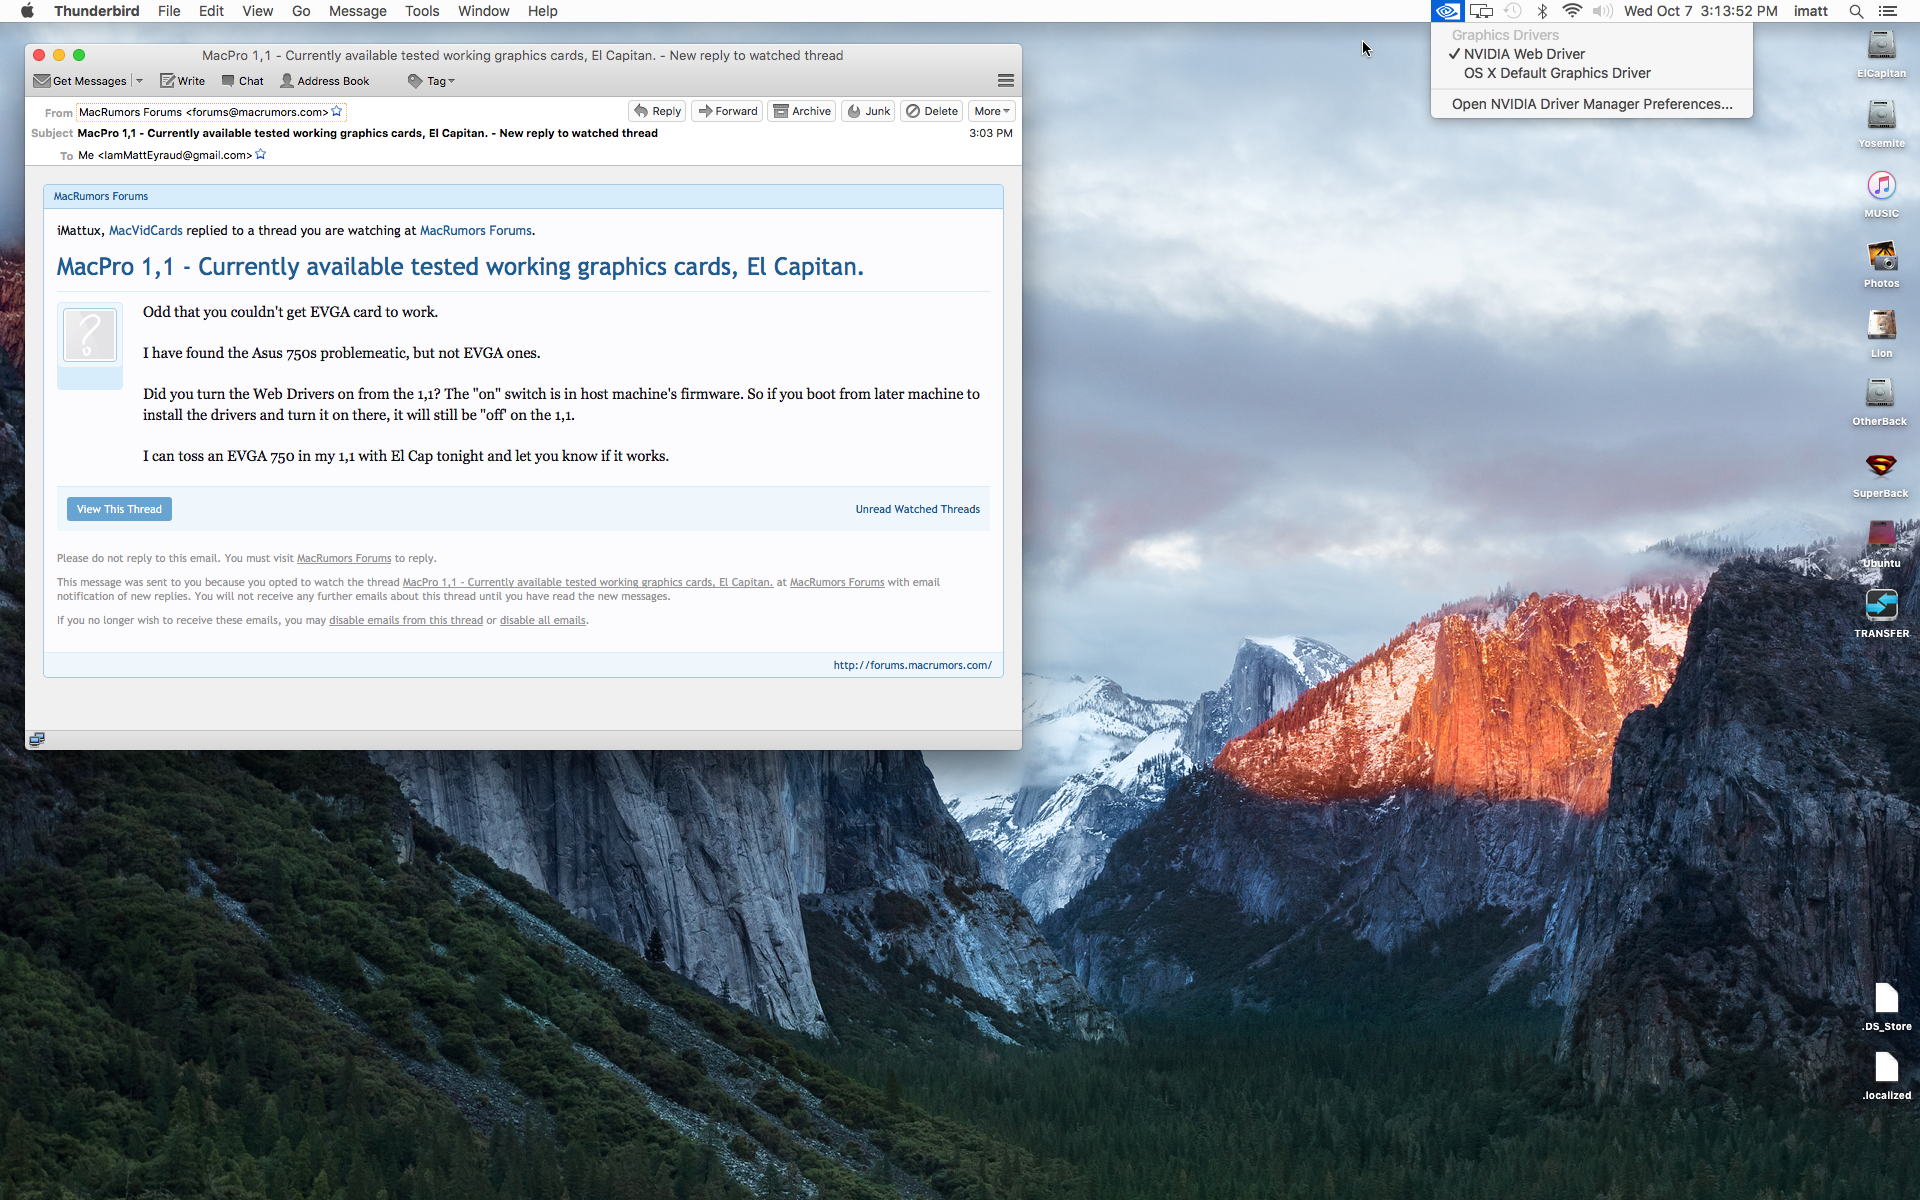This screenshot has height=1200, width=1920.
Task: Click Unread Watched Threads link
Action: pyautogui.click(x=918, y=507)
